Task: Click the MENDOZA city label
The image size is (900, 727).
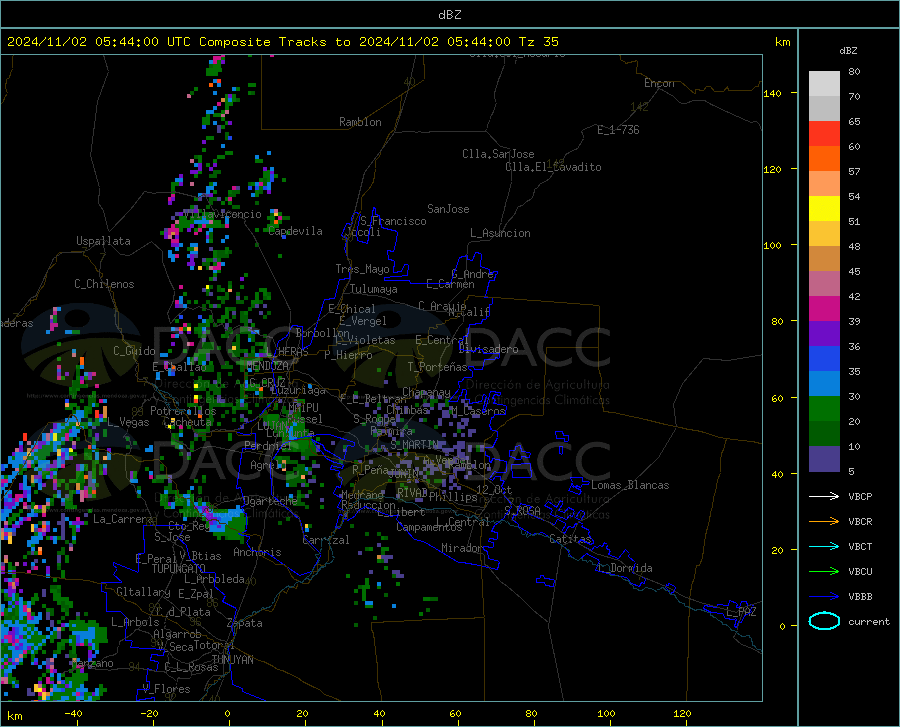Action: (267, 366)
